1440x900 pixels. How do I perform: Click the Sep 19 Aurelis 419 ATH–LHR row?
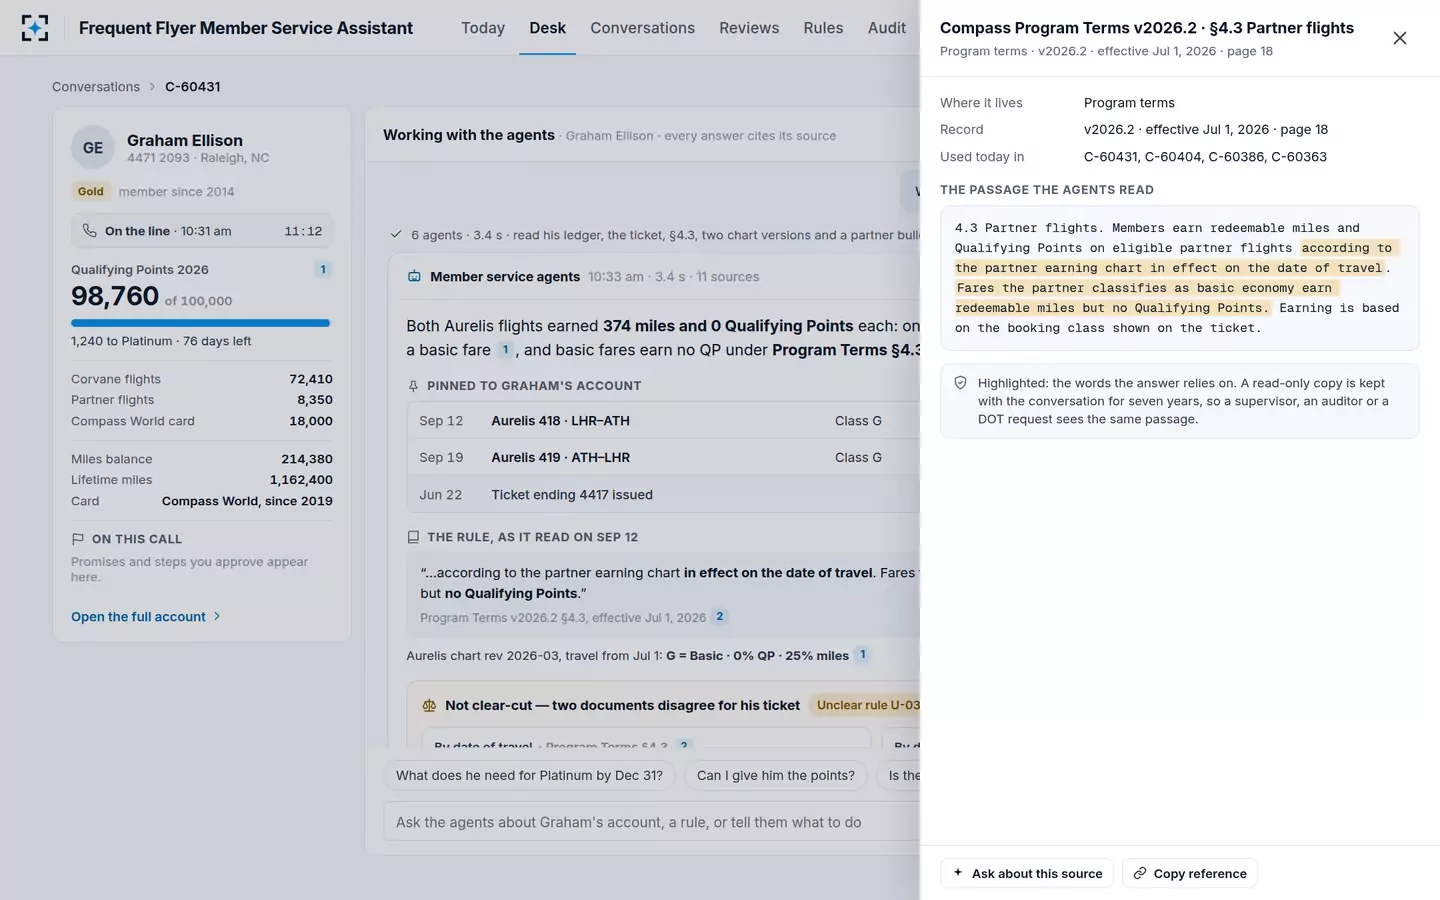click(x=663, y=458)
